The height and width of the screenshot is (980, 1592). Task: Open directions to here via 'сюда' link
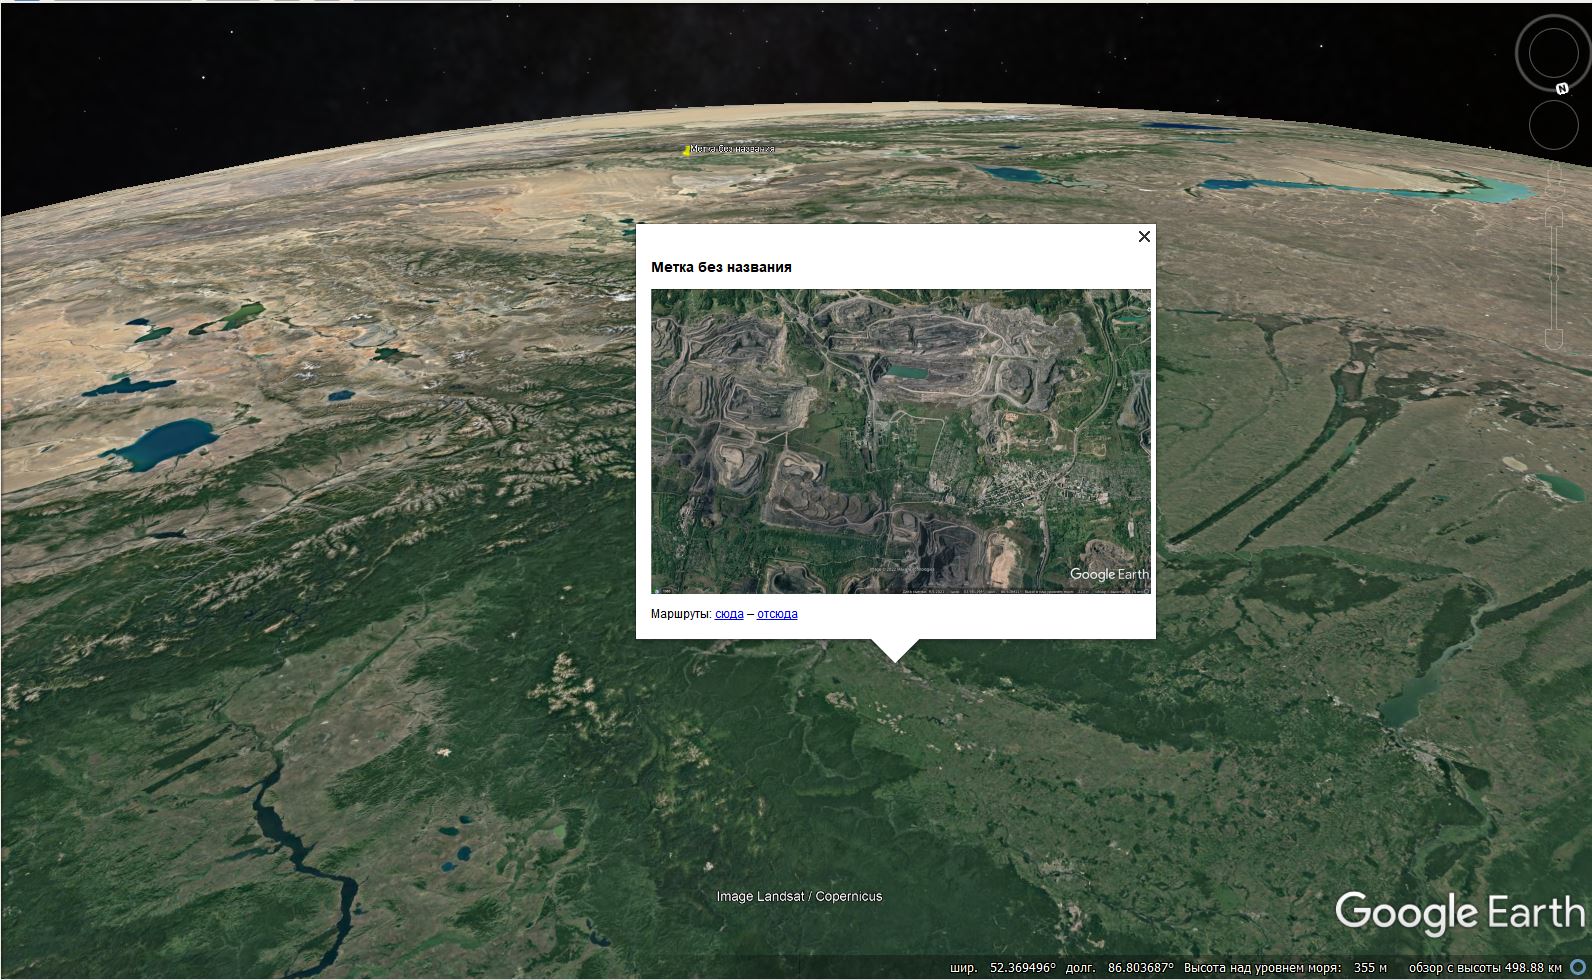tap(729, 614)
